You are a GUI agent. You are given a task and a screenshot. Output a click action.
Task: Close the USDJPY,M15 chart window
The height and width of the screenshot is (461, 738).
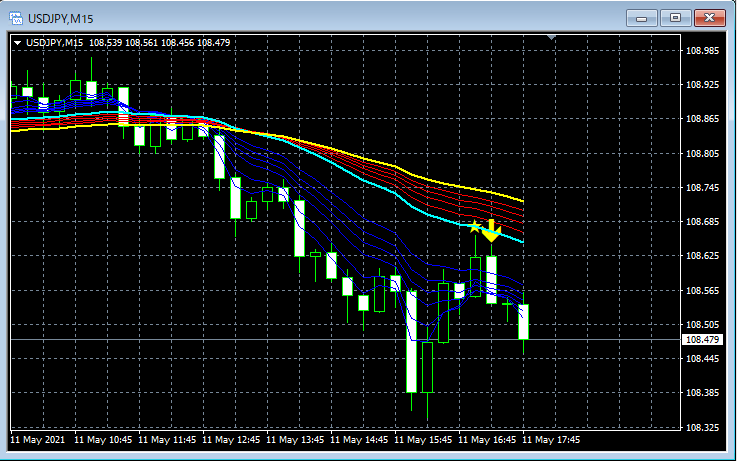710,18
